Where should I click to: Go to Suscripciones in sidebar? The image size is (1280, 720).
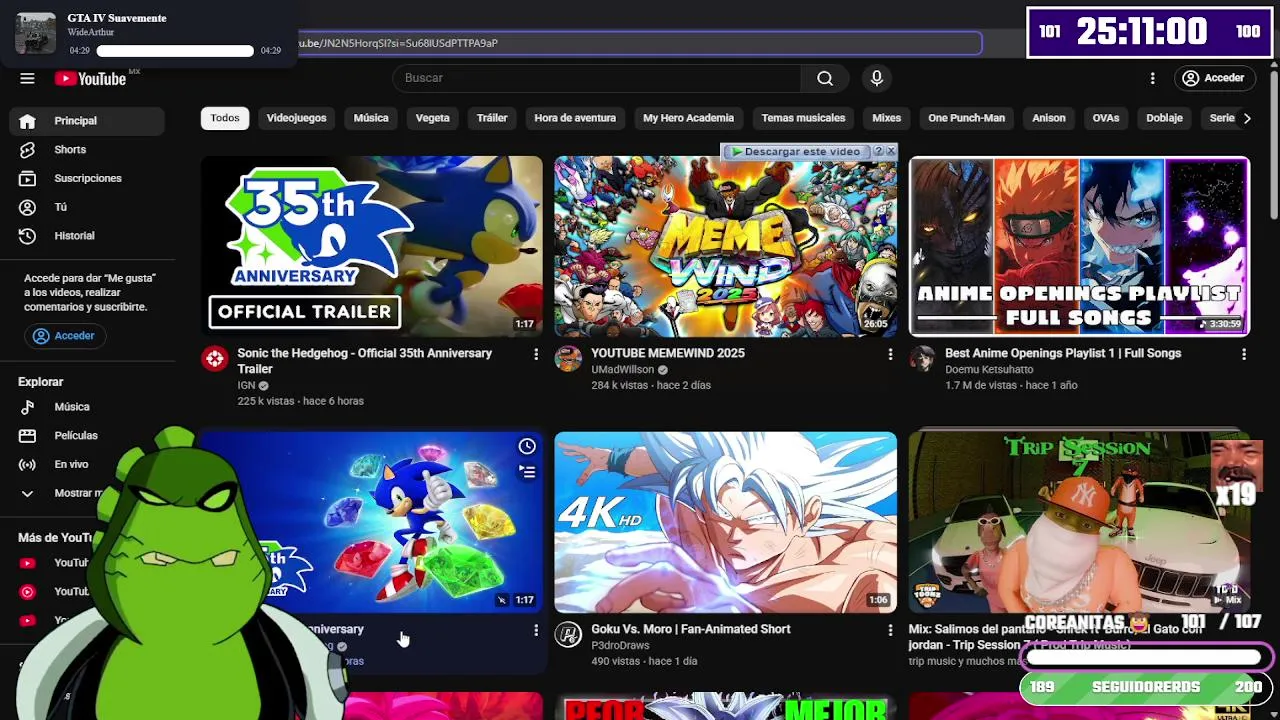click(87, 178)
